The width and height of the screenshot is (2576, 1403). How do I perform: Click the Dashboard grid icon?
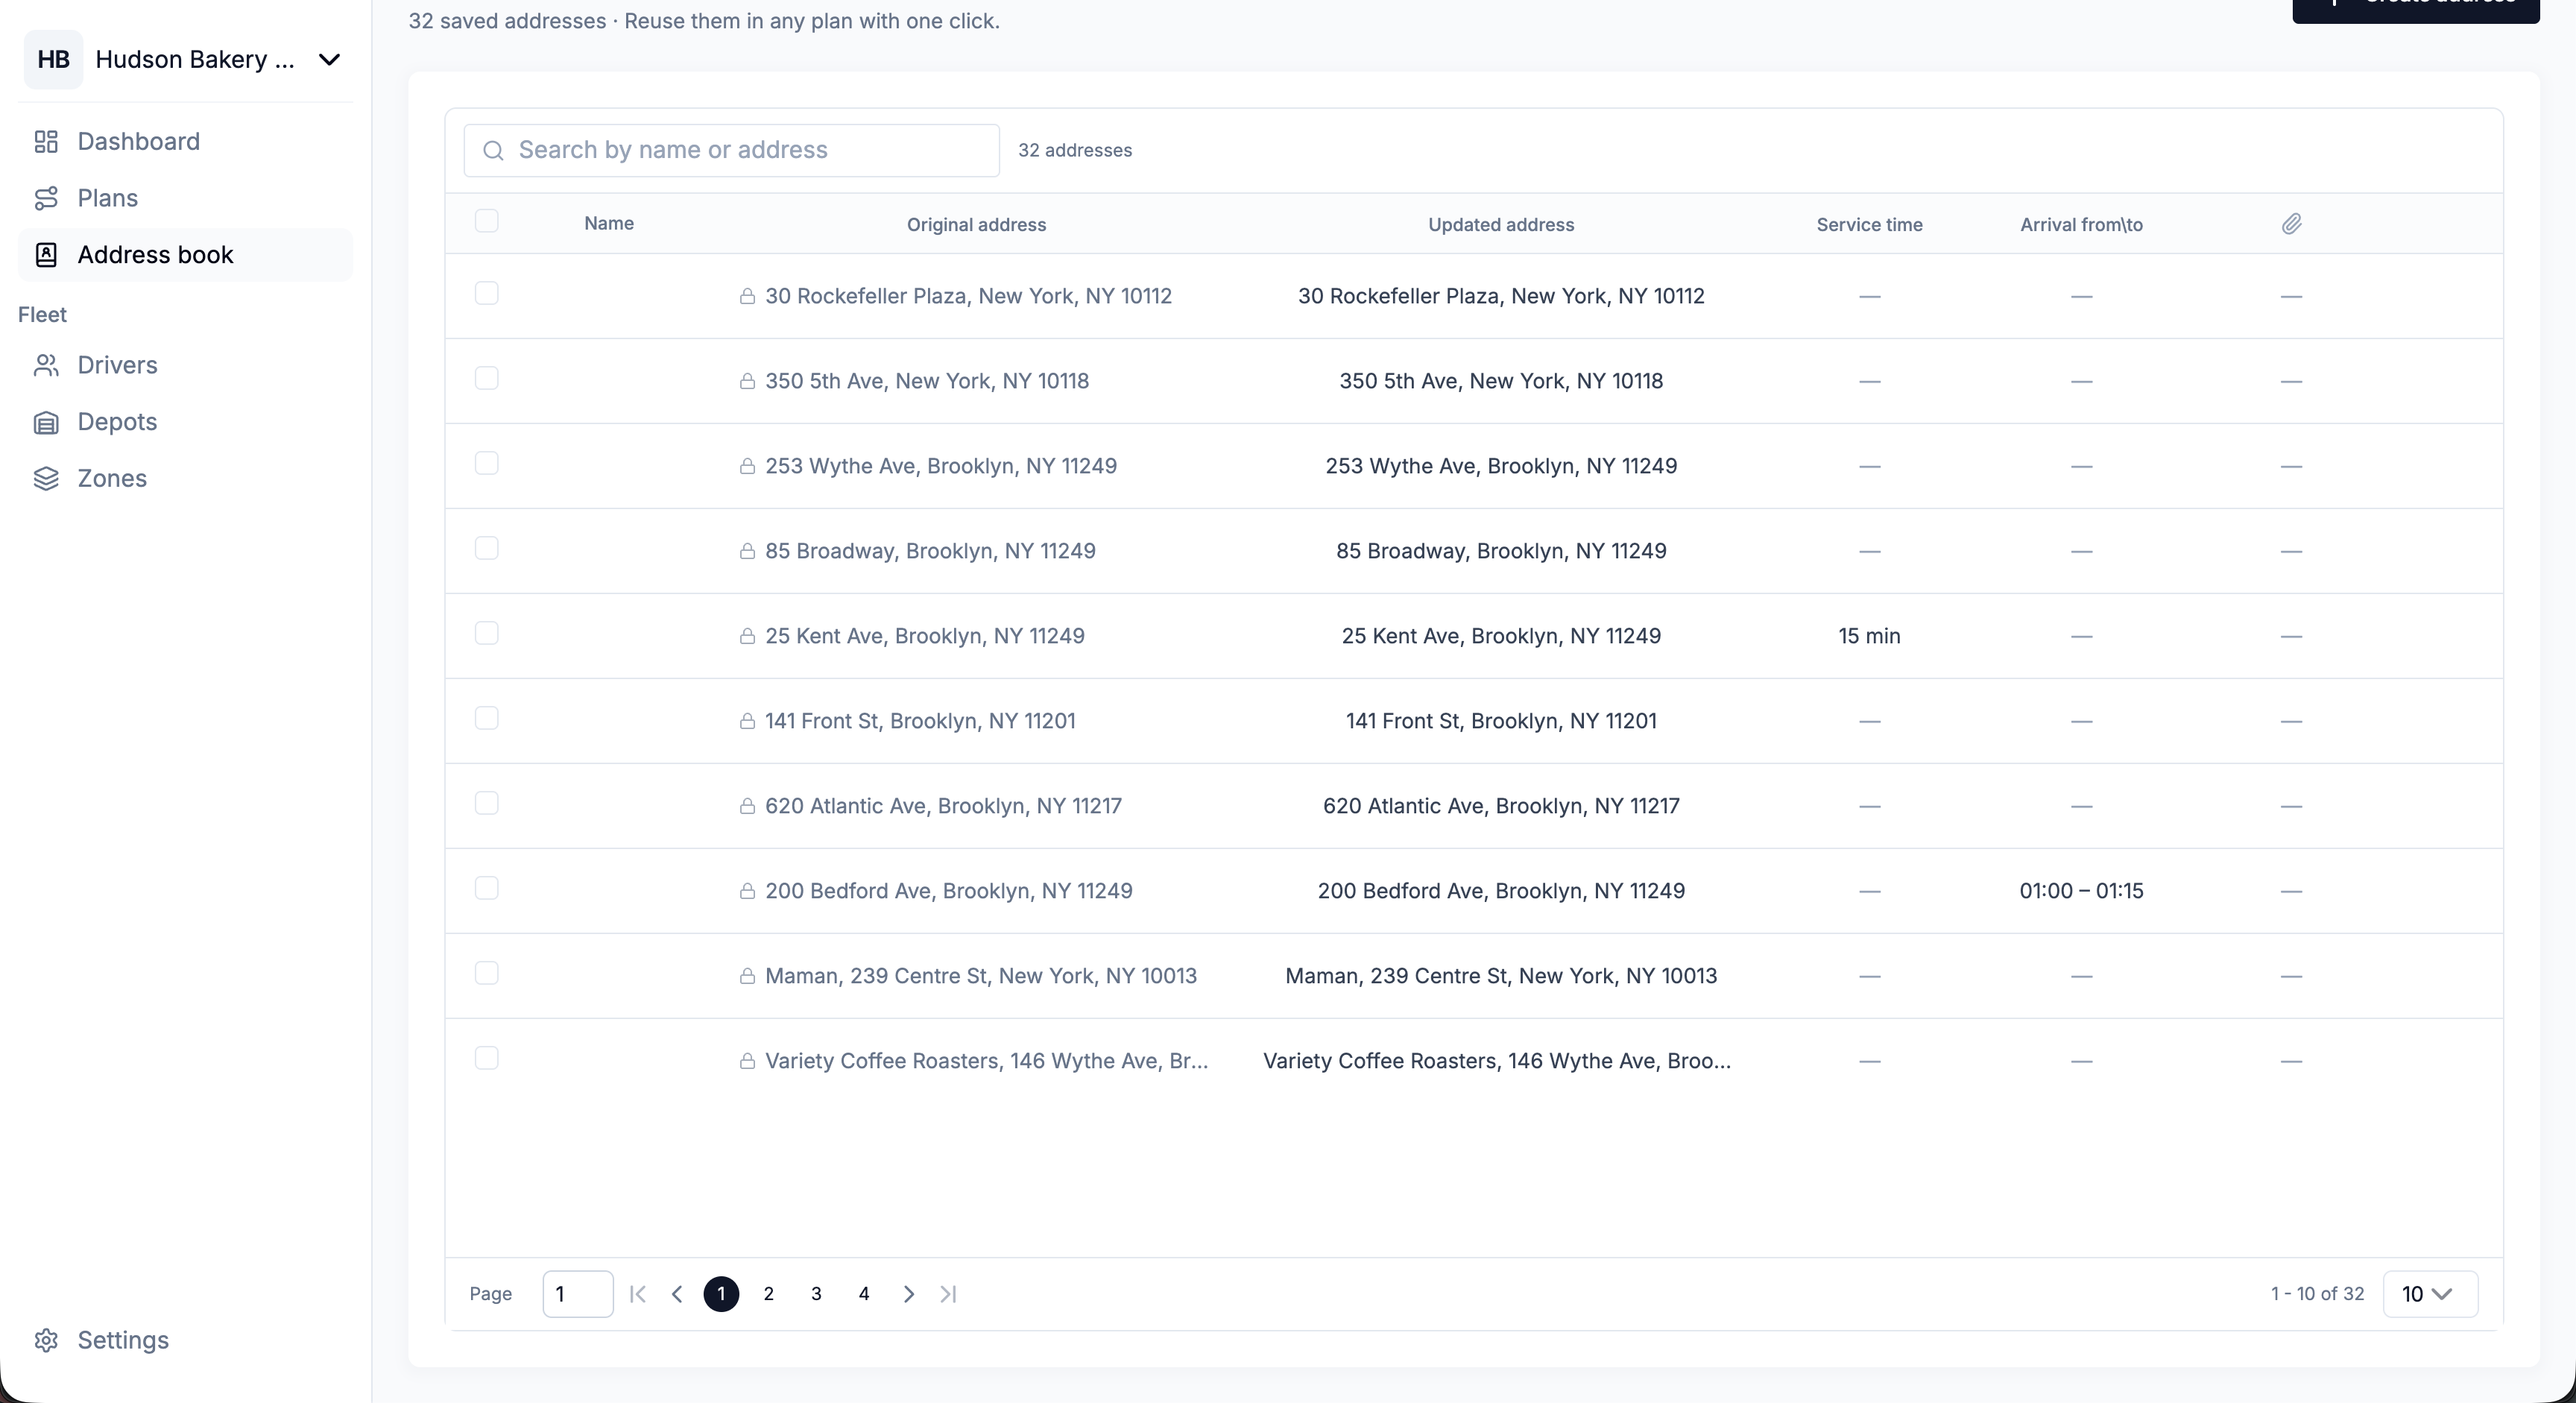(x=46, y=141)
